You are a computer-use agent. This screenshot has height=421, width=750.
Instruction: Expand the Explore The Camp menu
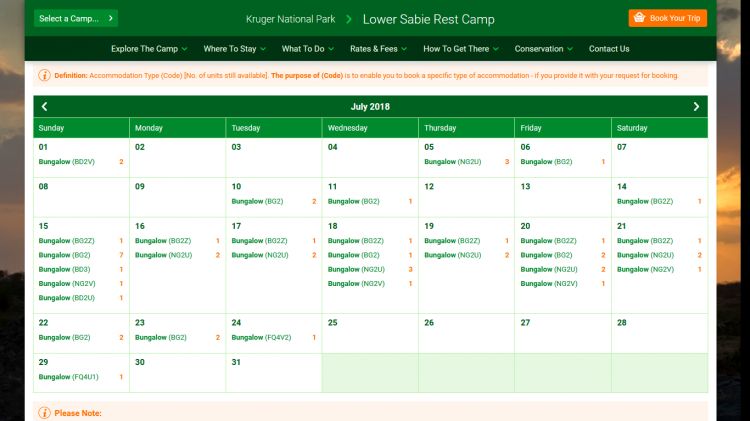pos(149,49)
